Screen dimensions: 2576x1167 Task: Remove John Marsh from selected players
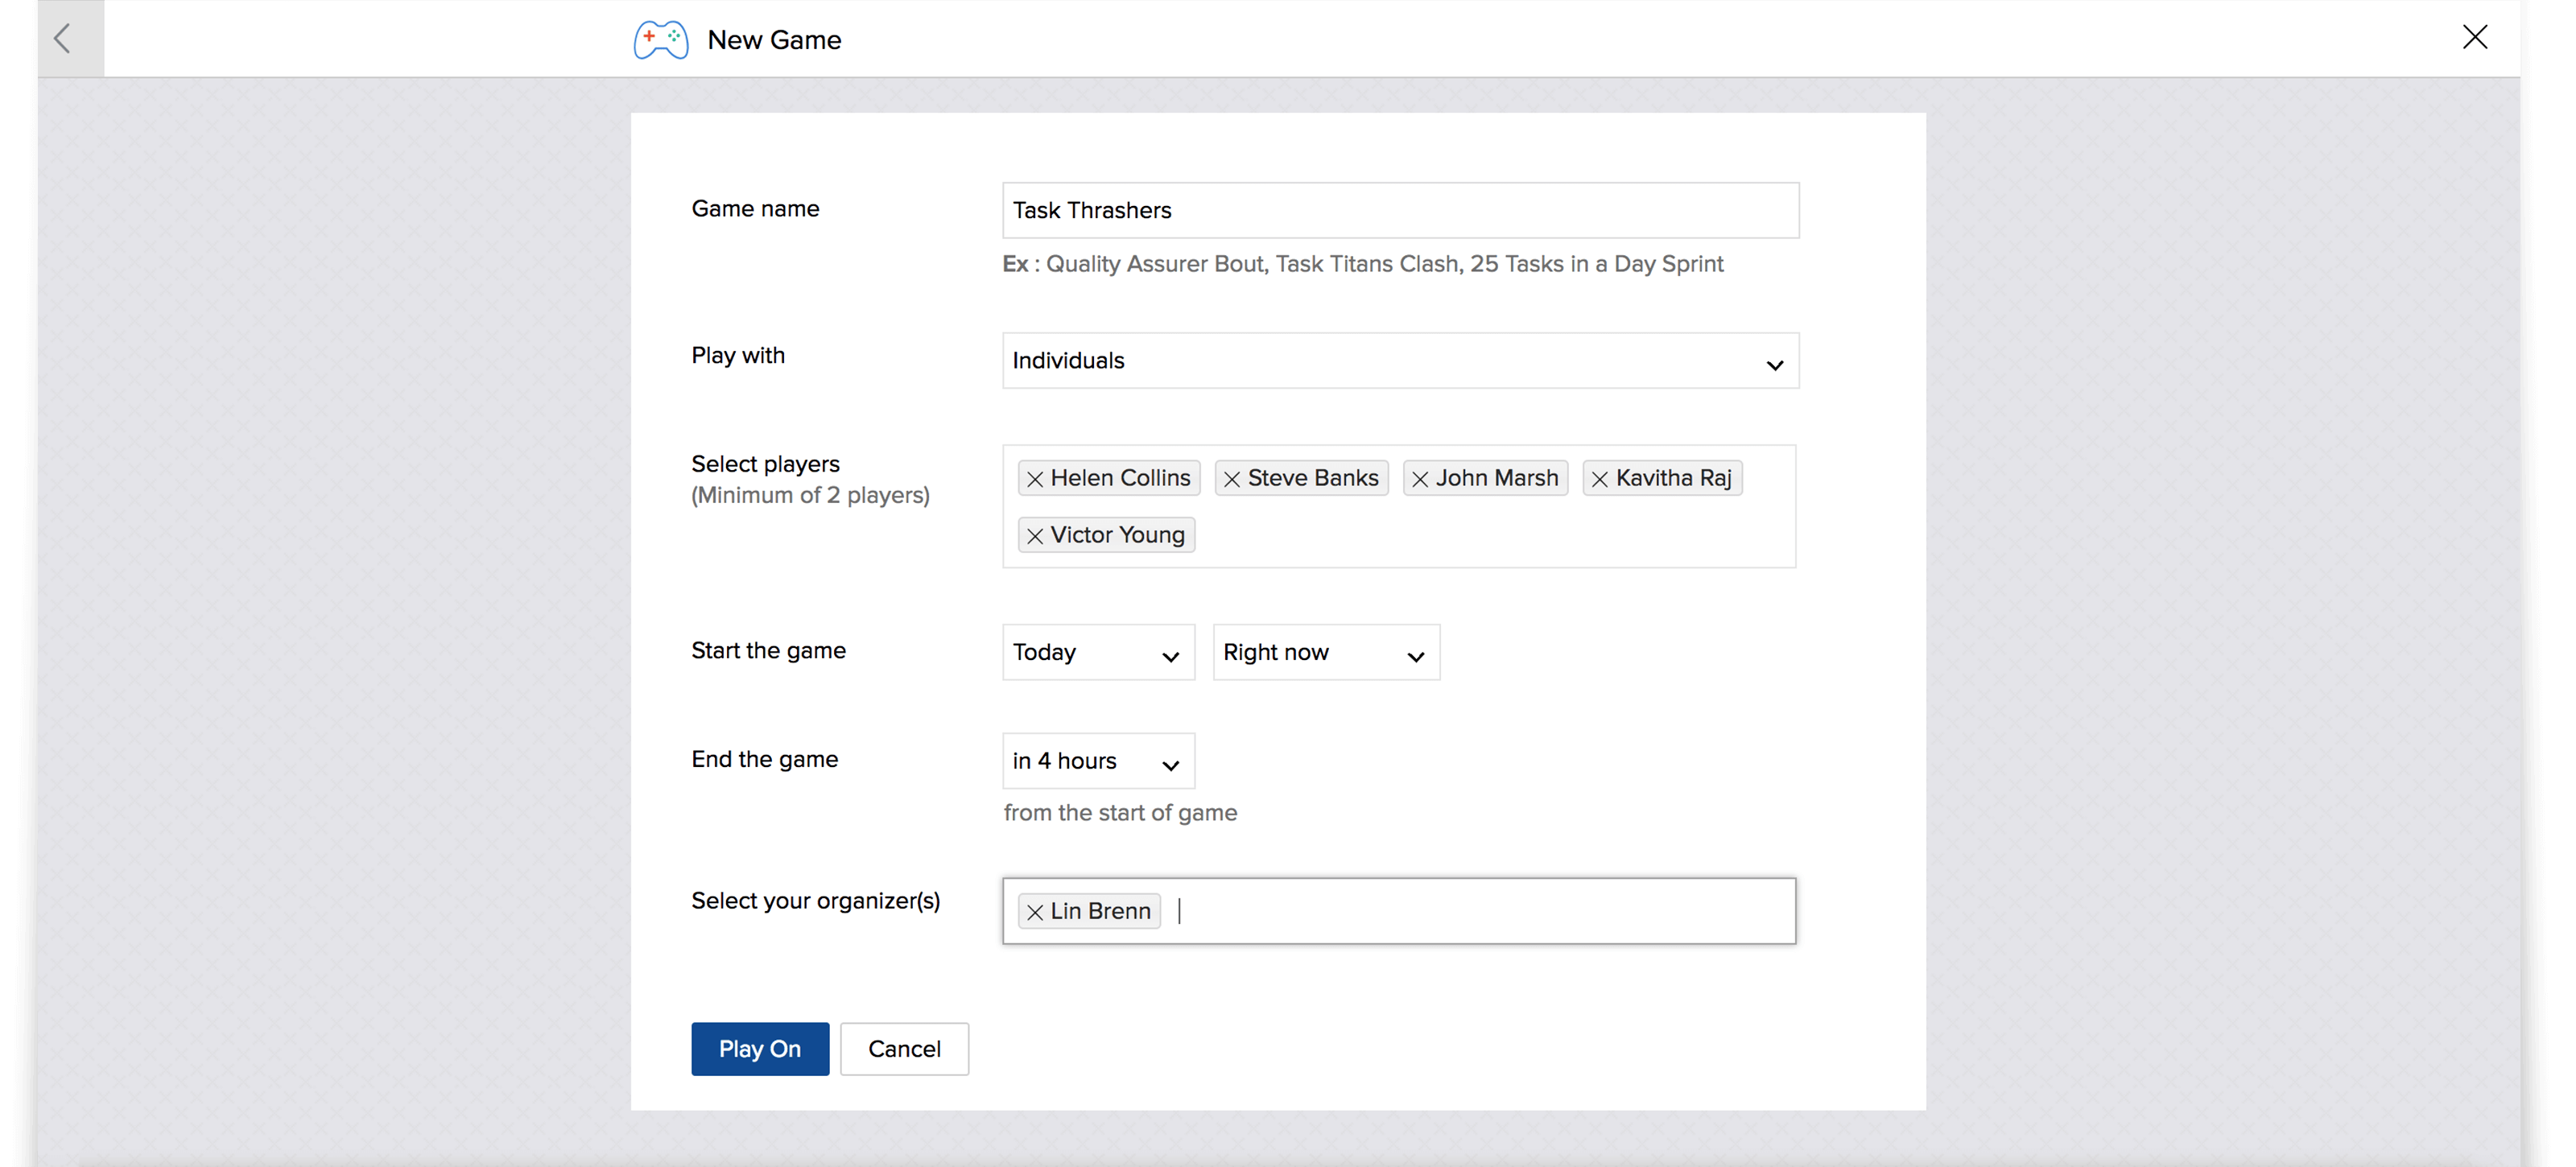coord(1420,479)
